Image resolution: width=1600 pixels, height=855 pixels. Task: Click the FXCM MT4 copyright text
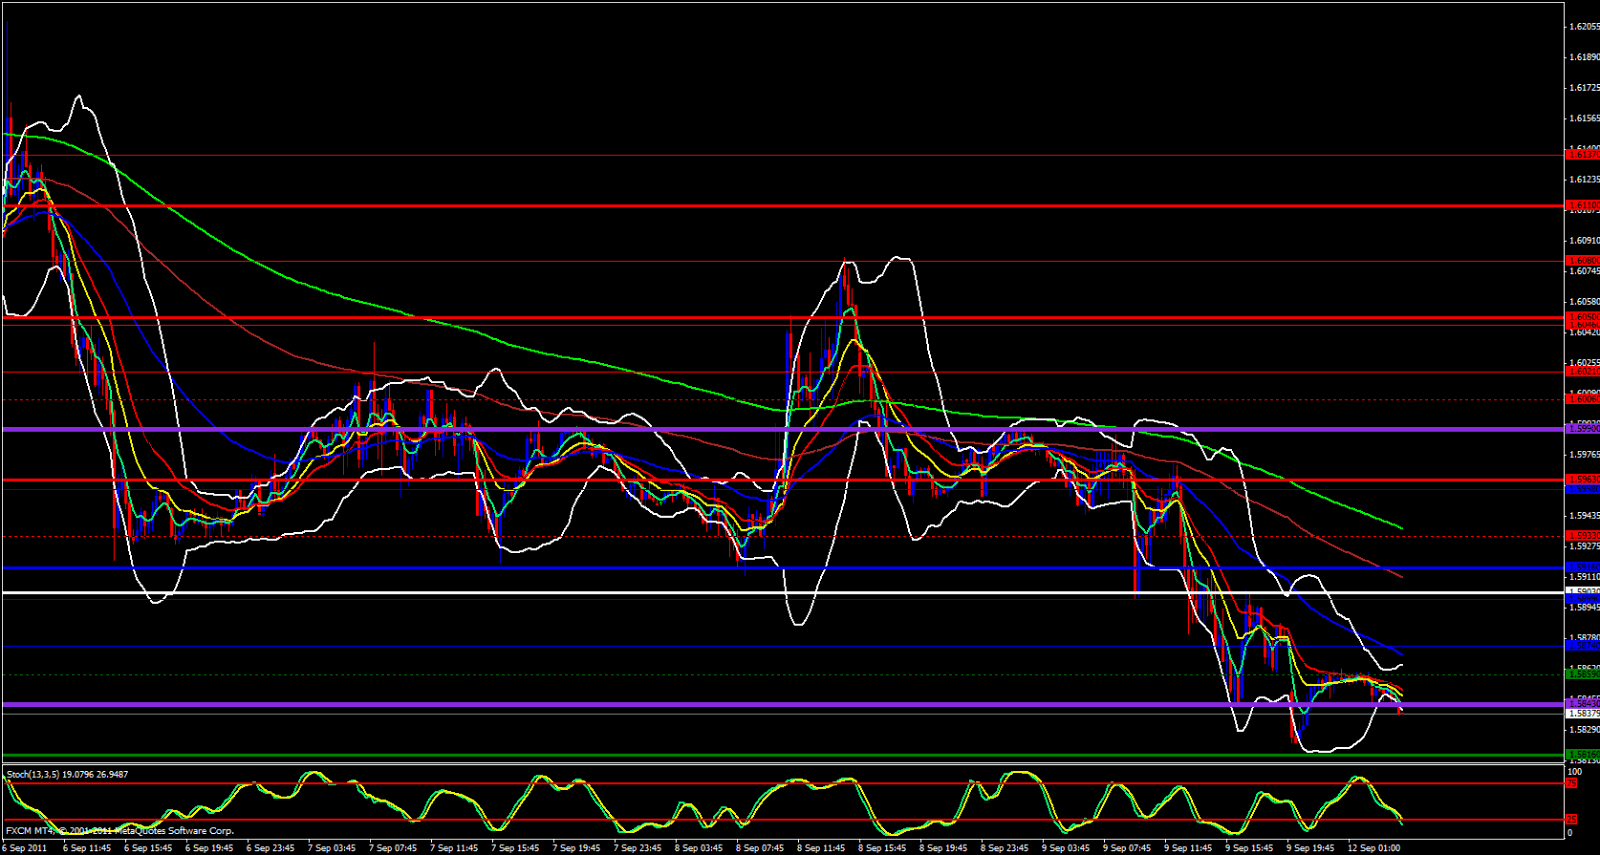120,831
